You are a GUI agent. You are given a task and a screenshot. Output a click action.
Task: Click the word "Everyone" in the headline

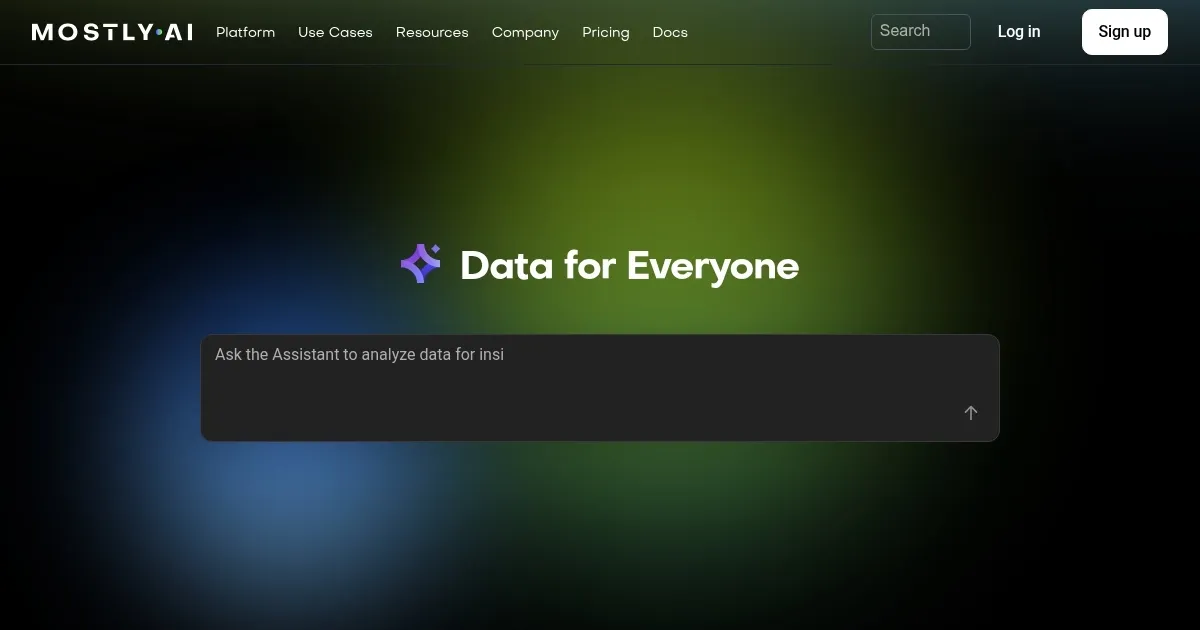coord(712,266)
